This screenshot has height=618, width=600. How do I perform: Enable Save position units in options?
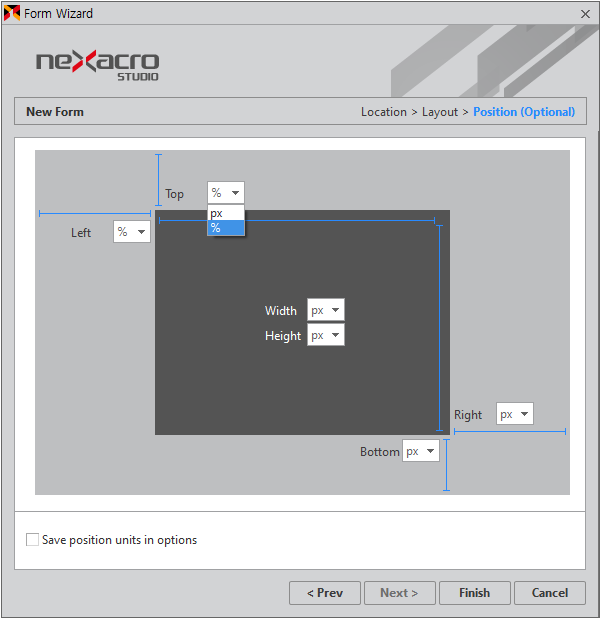pos(33,540)
